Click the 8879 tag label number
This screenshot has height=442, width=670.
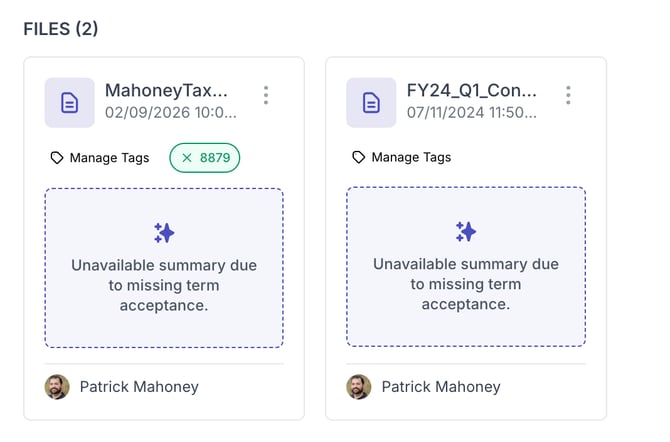(214, 157)
